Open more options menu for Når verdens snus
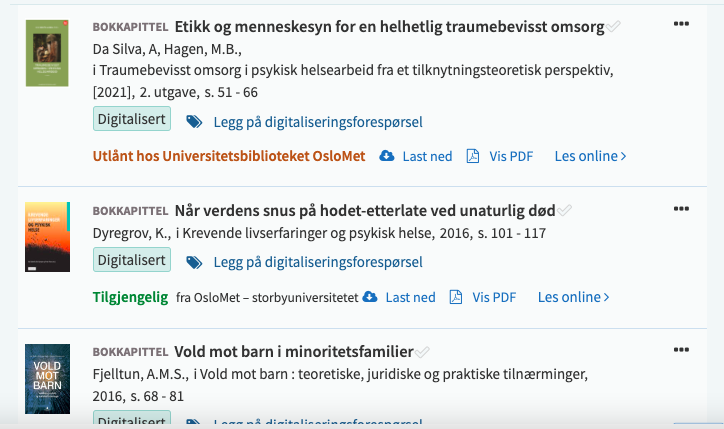724x429 pixels. [x=681, y=208]
